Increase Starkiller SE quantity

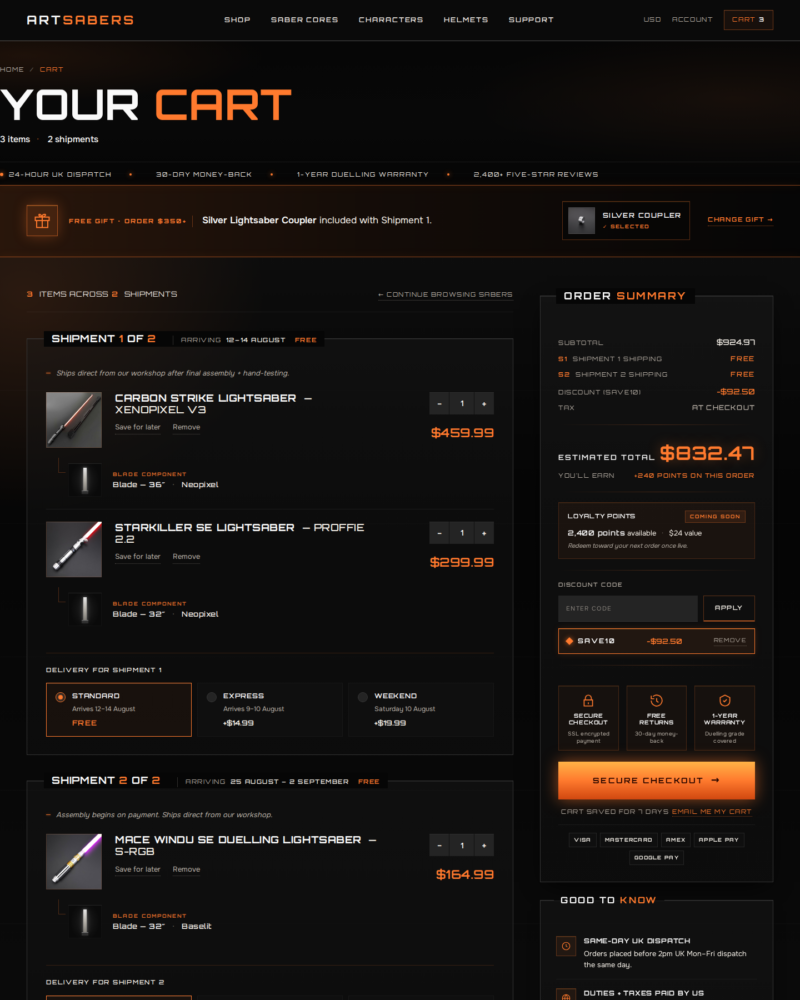tap(484, 533)
